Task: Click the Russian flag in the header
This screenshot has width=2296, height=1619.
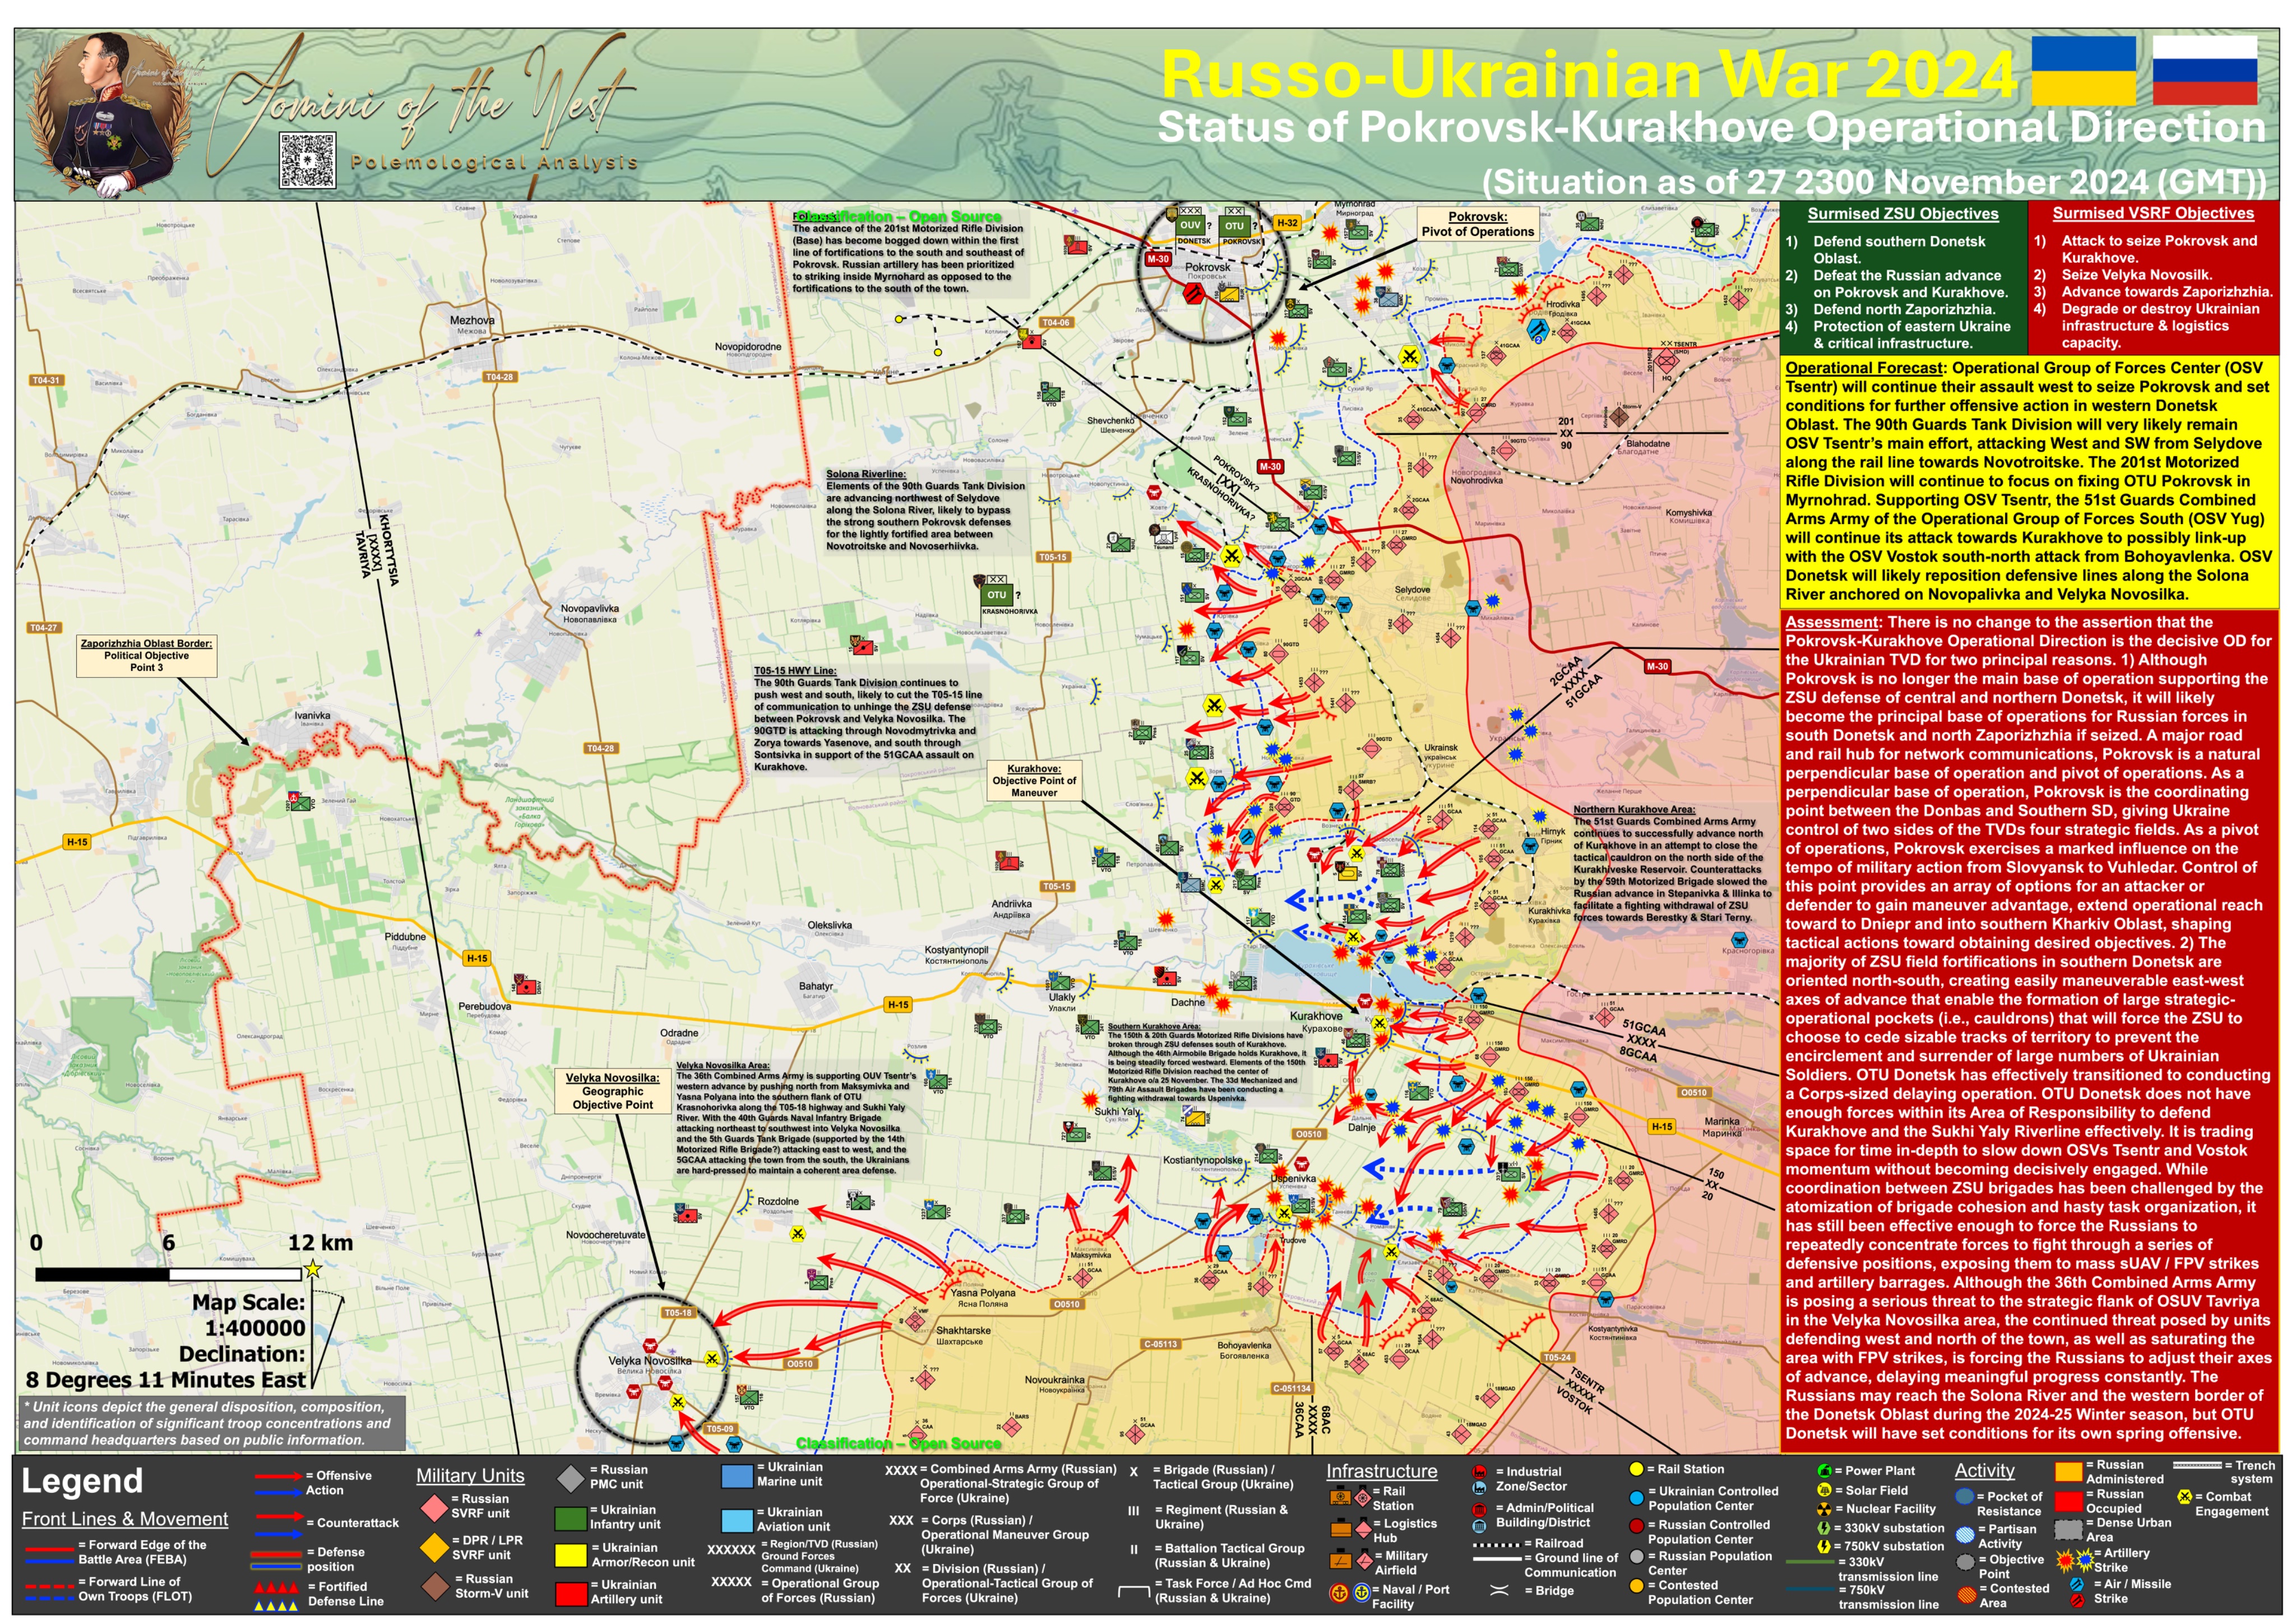Action: pos(2204,71)
